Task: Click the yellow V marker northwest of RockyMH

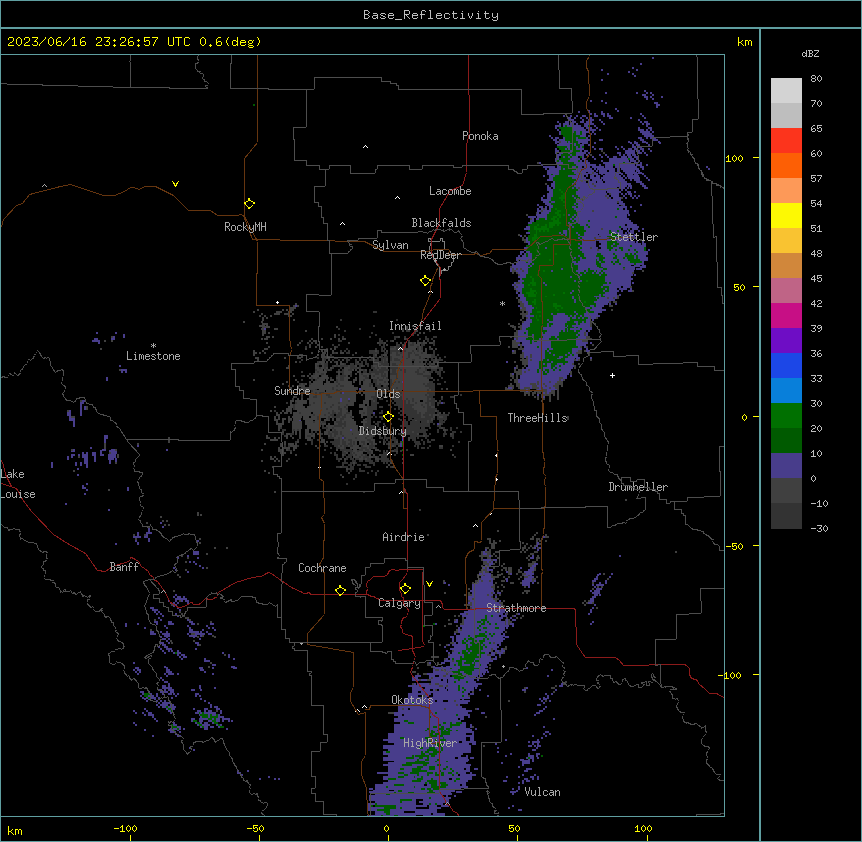Action: [x=175, y=184]
